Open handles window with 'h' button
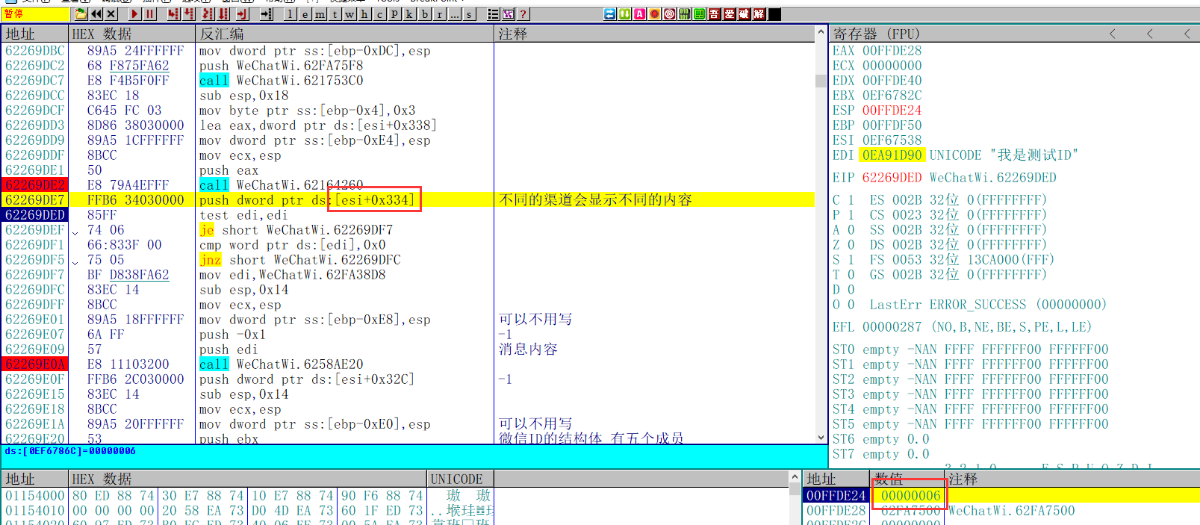Viewport: 1200px width, 525px height. [364, 14]
